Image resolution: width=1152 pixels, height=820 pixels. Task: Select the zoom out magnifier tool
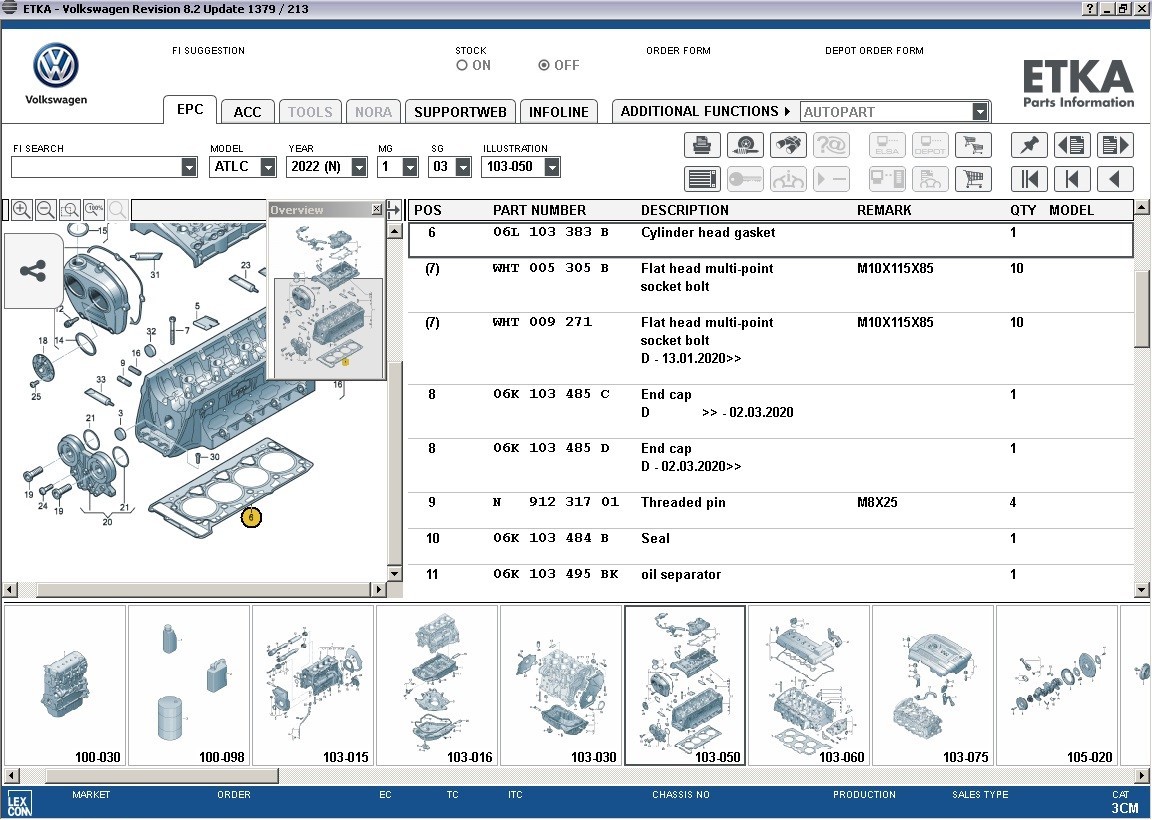point(45,210)
